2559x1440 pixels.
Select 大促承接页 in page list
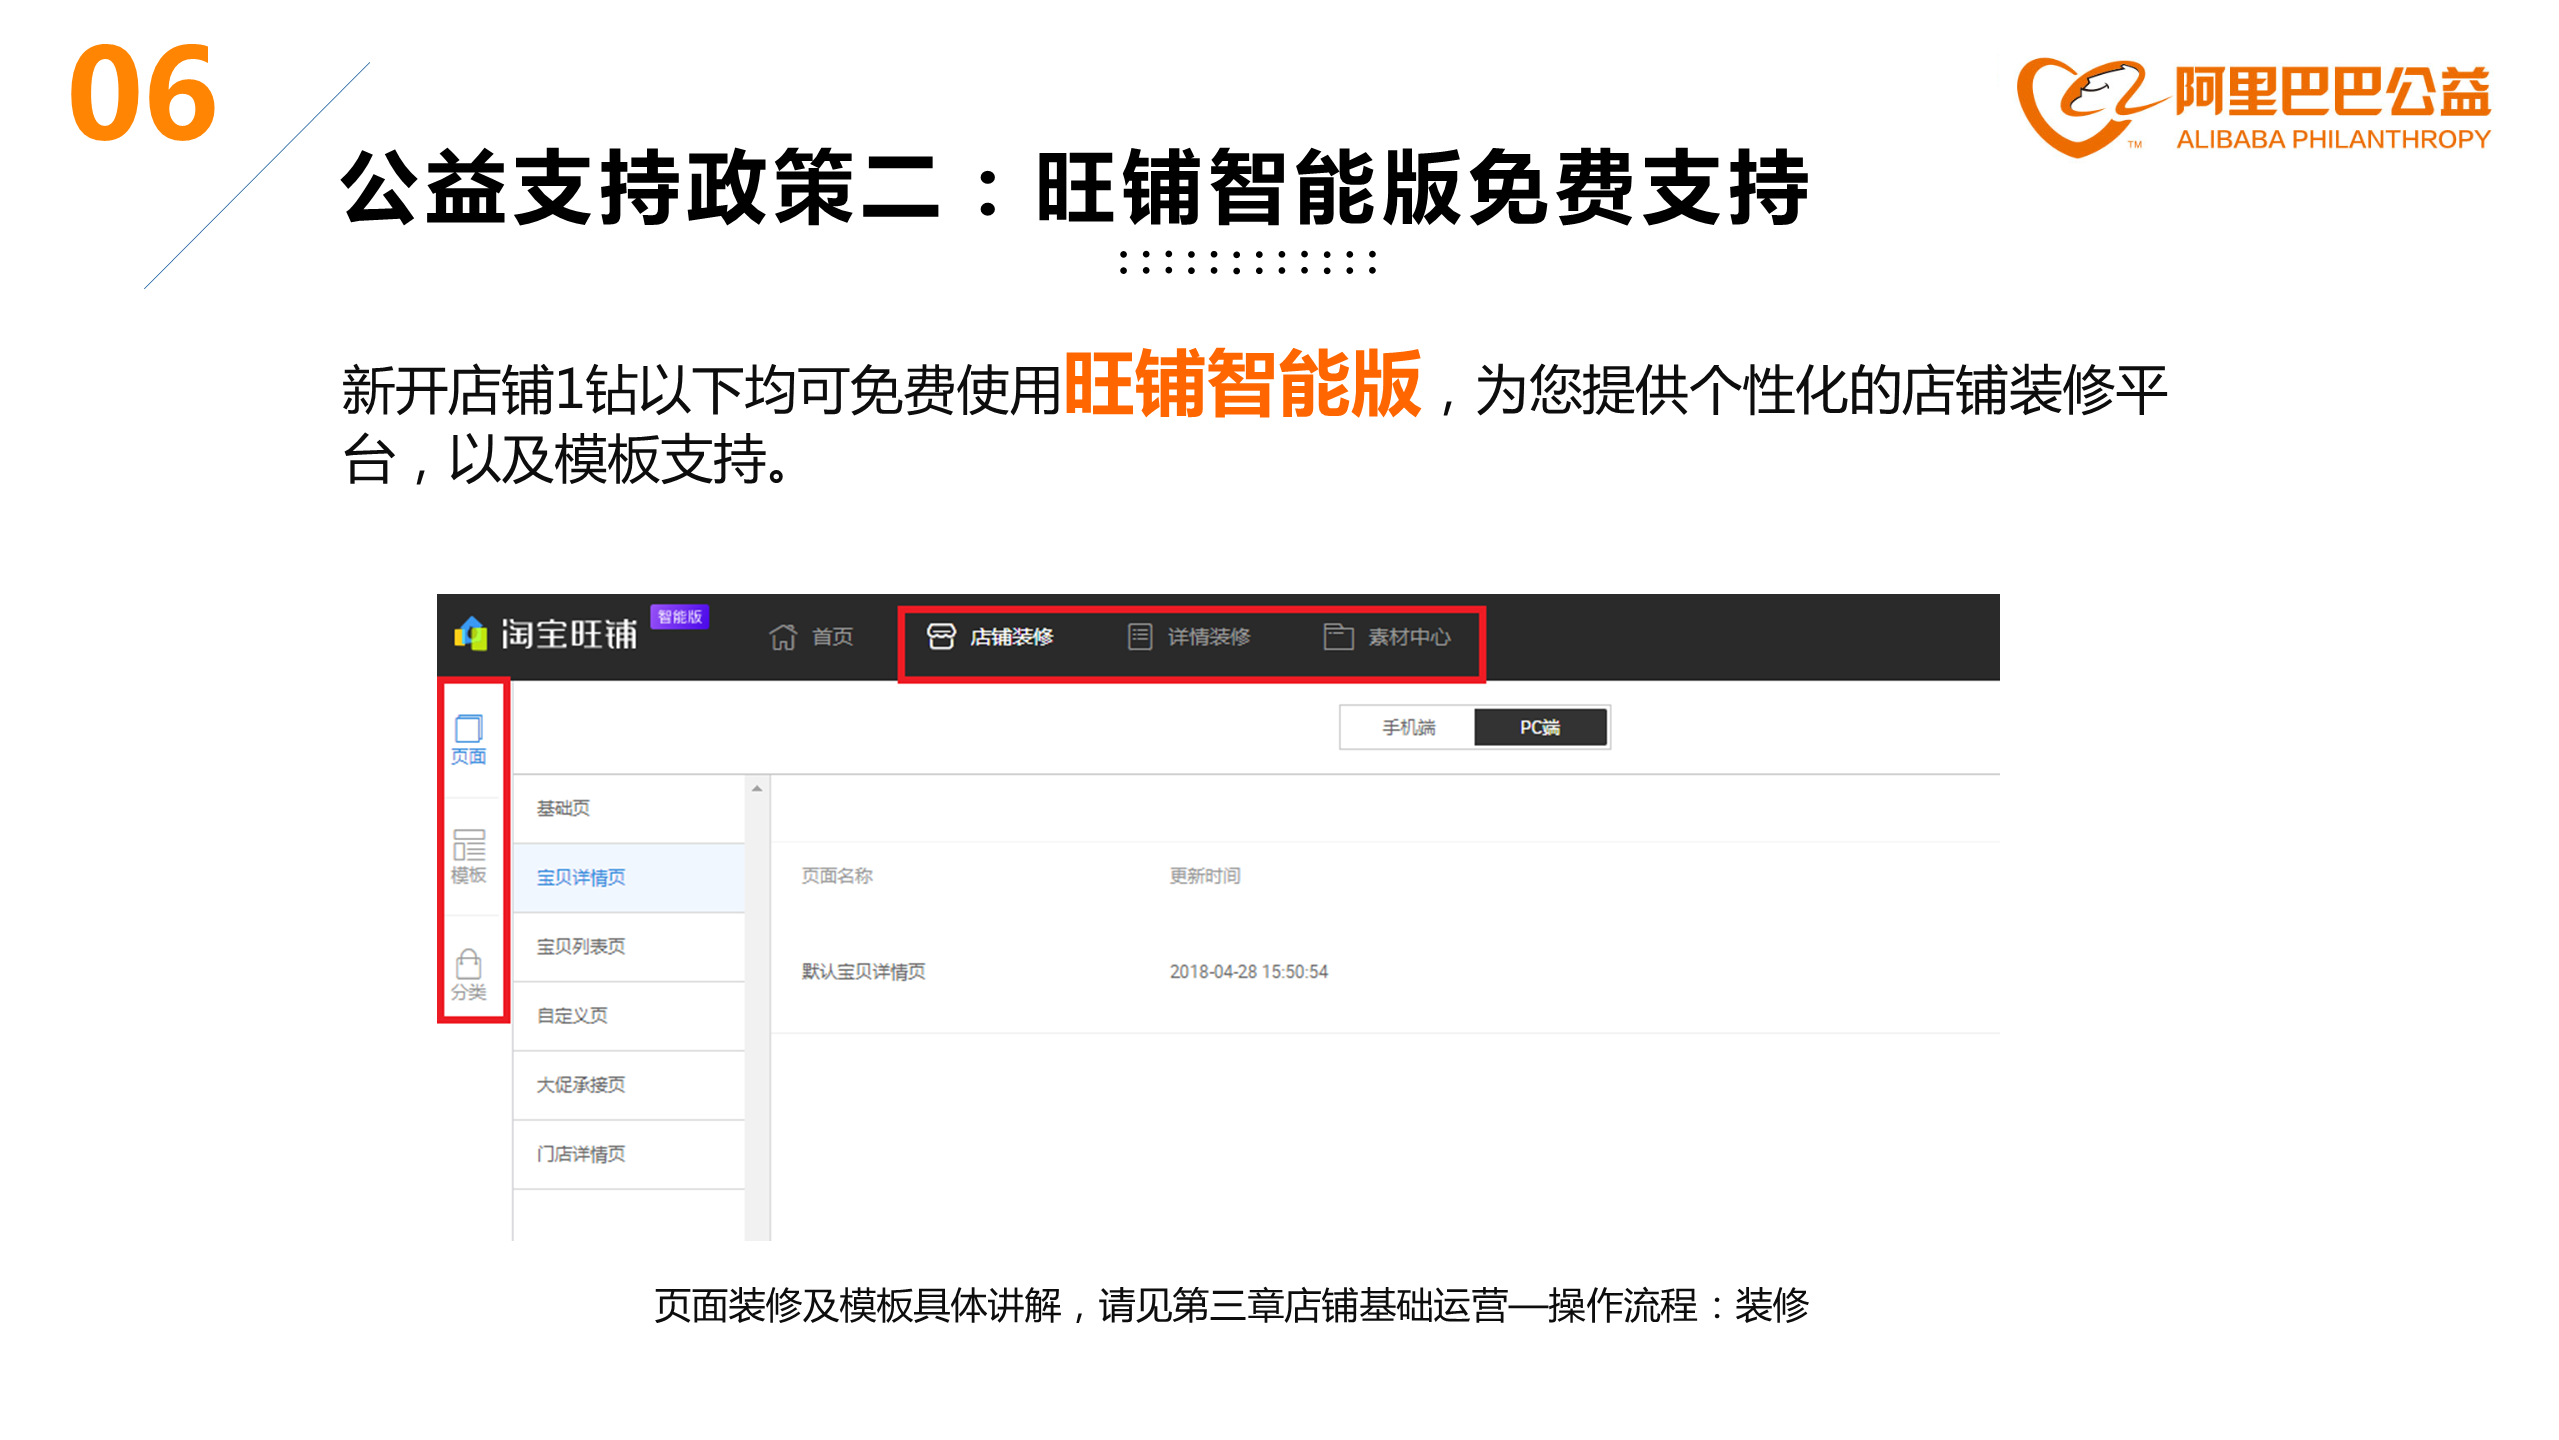[x=629, y=1084]
